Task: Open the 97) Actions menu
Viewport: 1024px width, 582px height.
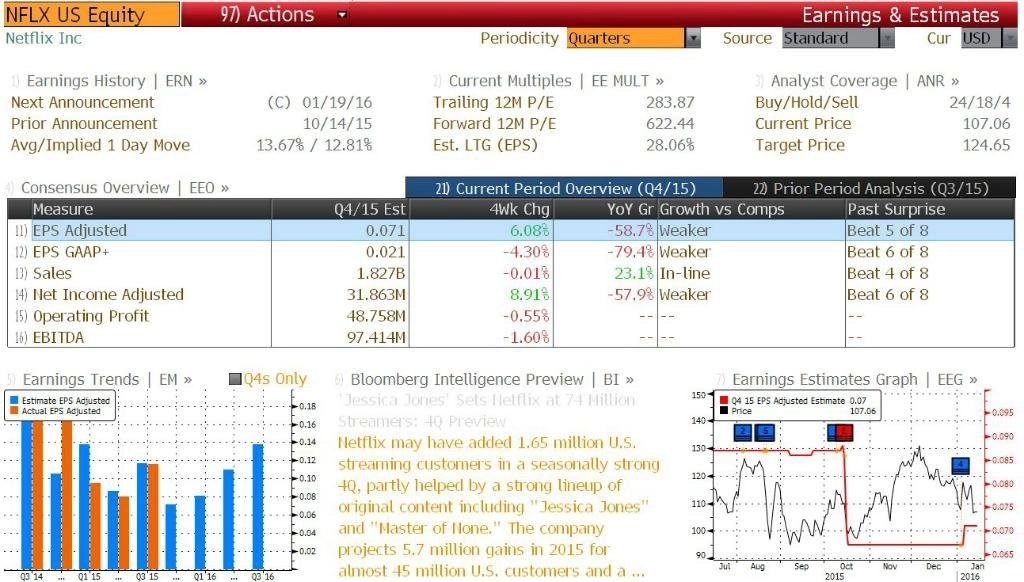Action: coord(267,14)
